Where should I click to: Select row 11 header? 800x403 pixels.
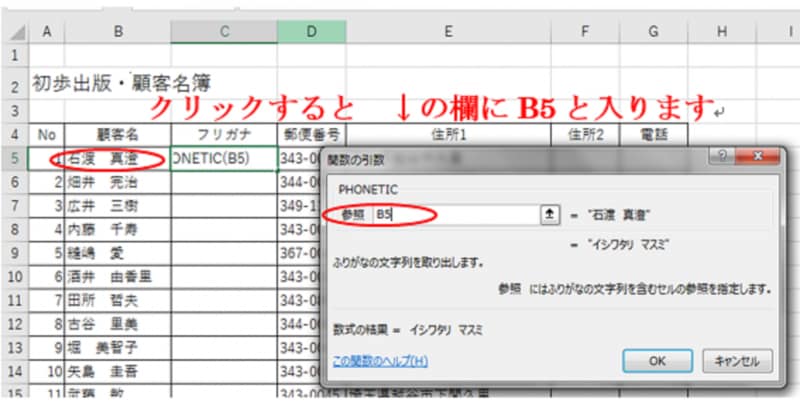(x=15, y=300)
